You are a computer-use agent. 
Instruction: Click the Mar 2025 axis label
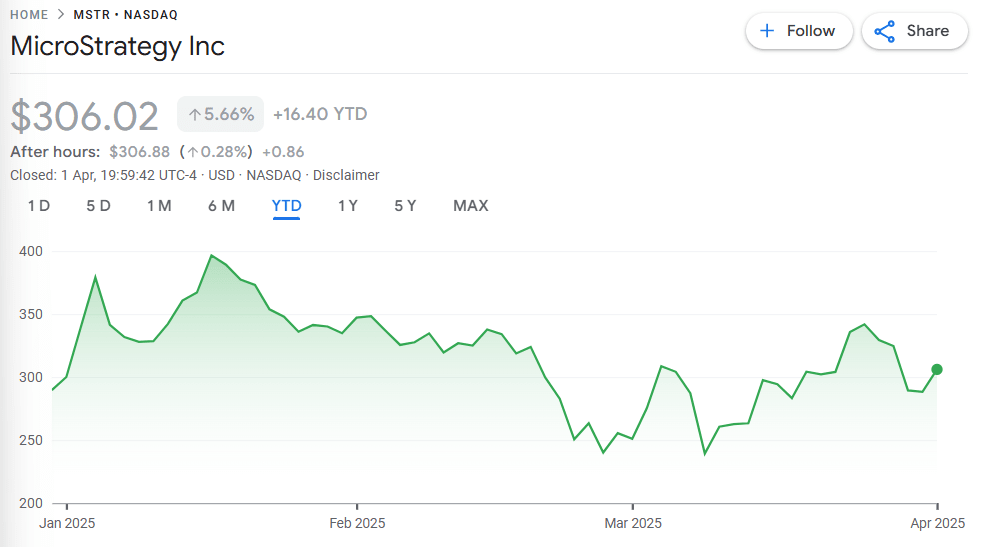(633, 523)
